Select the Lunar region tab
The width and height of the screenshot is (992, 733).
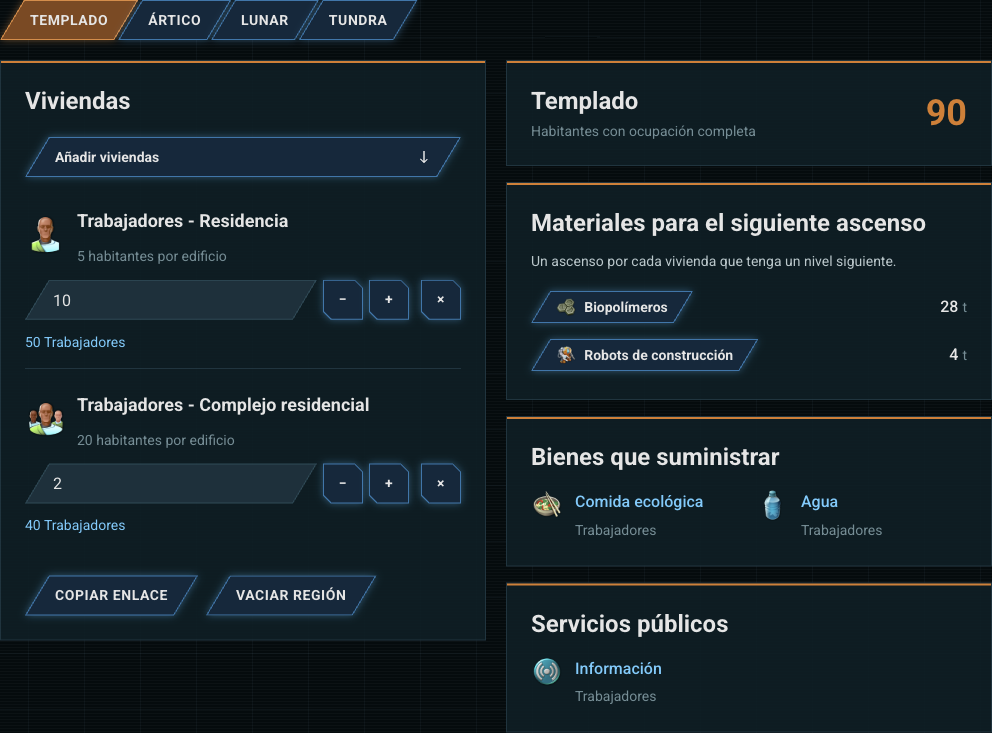(264, 20)
